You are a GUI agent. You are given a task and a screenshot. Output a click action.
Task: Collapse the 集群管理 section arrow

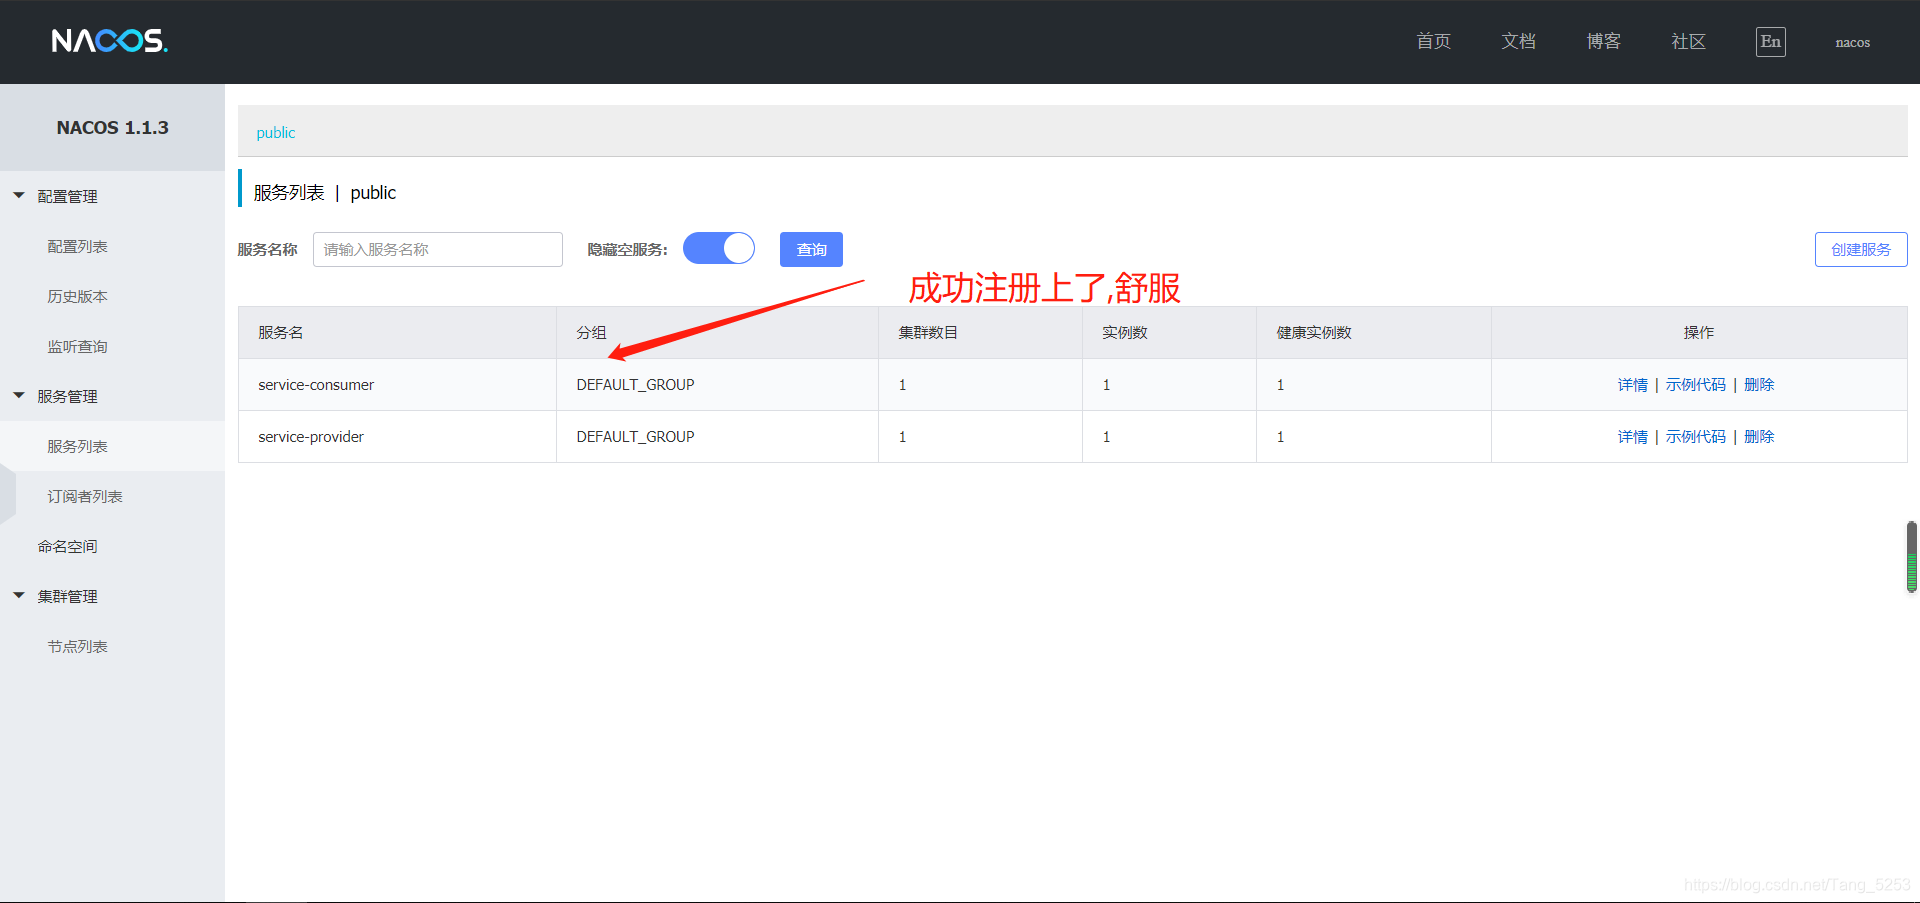pos(19,596)
